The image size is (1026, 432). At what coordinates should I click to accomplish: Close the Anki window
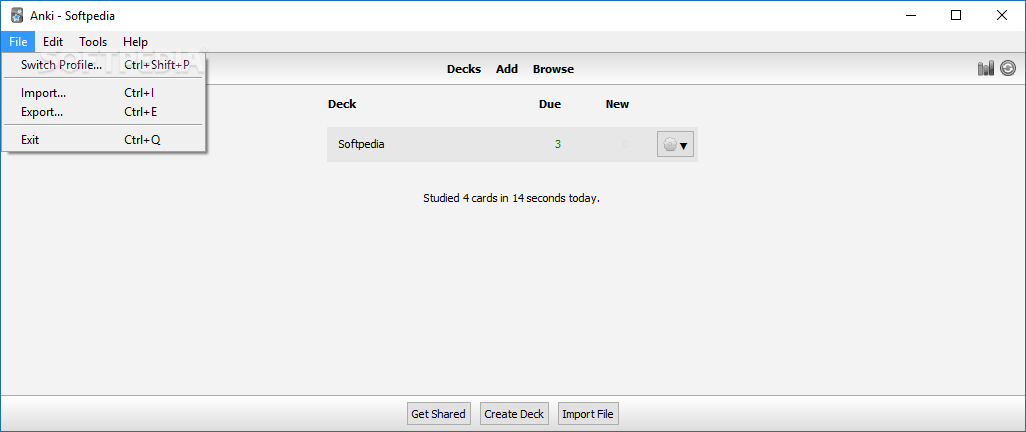[x=1002, y=16]
